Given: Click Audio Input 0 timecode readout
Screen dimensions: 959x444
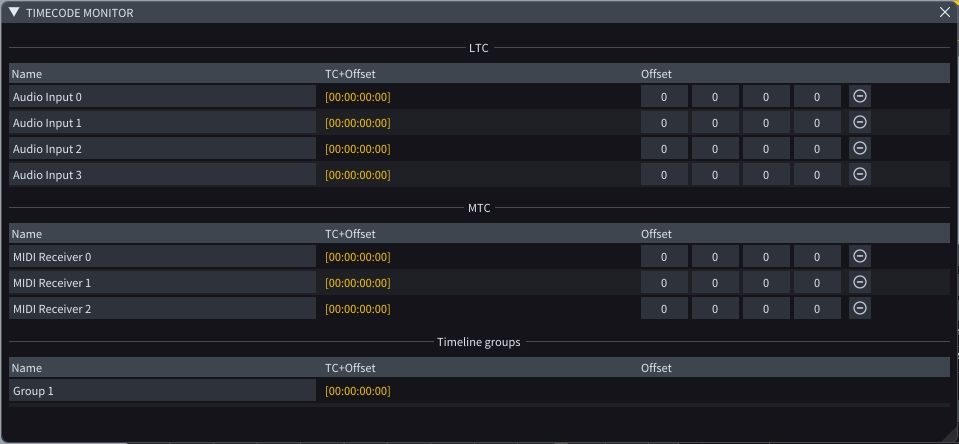Looking at the screenshot, I should (358, 97).
